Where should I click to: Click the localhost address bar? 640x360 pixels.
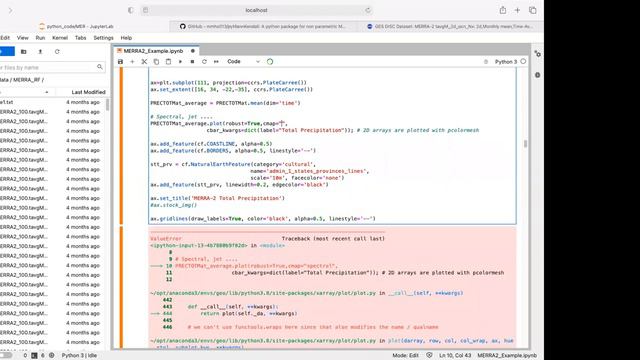click(256, 10)
